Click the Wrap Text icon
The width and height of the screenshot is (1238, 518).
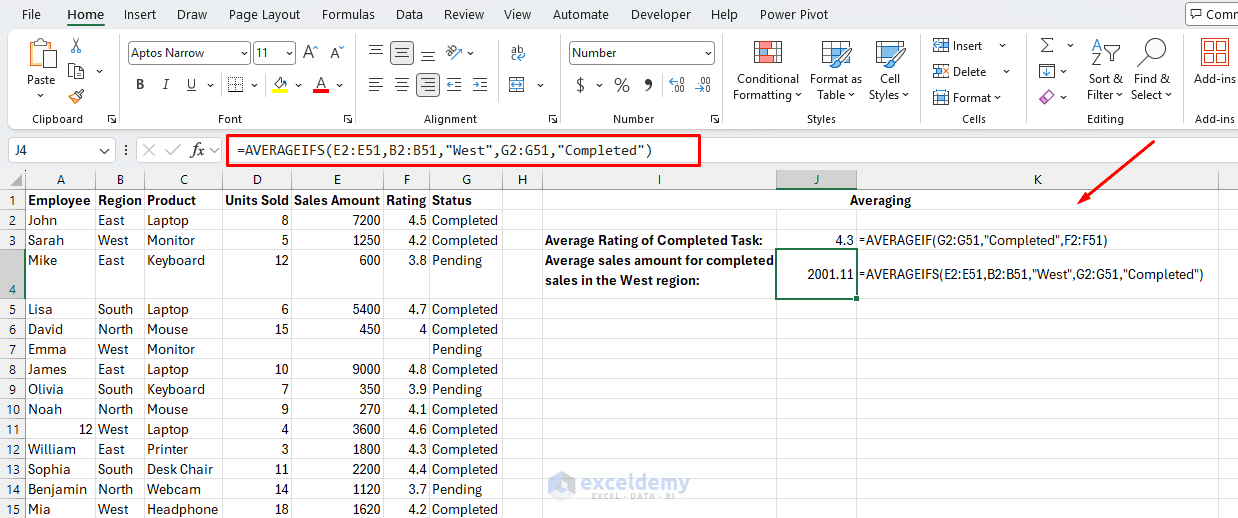click(x=518, y=53)
